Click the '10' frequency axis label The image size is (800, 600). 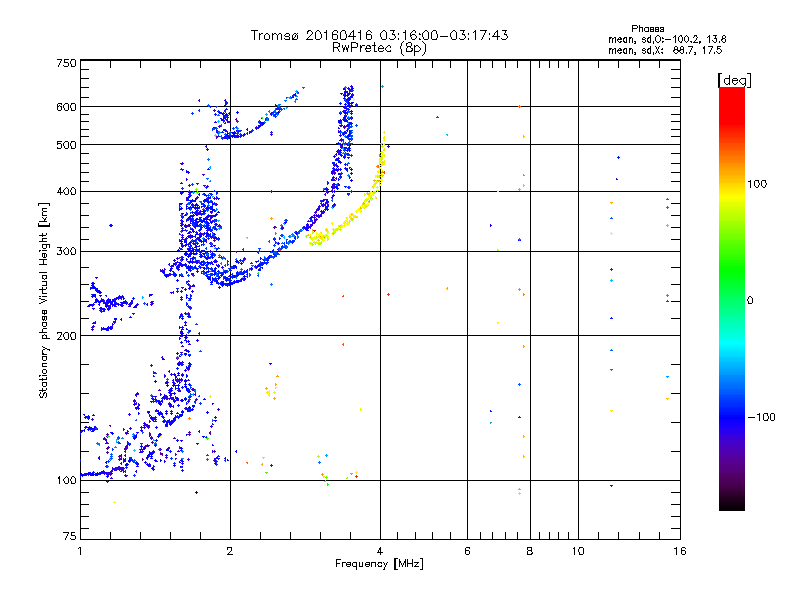pos(578,551)
